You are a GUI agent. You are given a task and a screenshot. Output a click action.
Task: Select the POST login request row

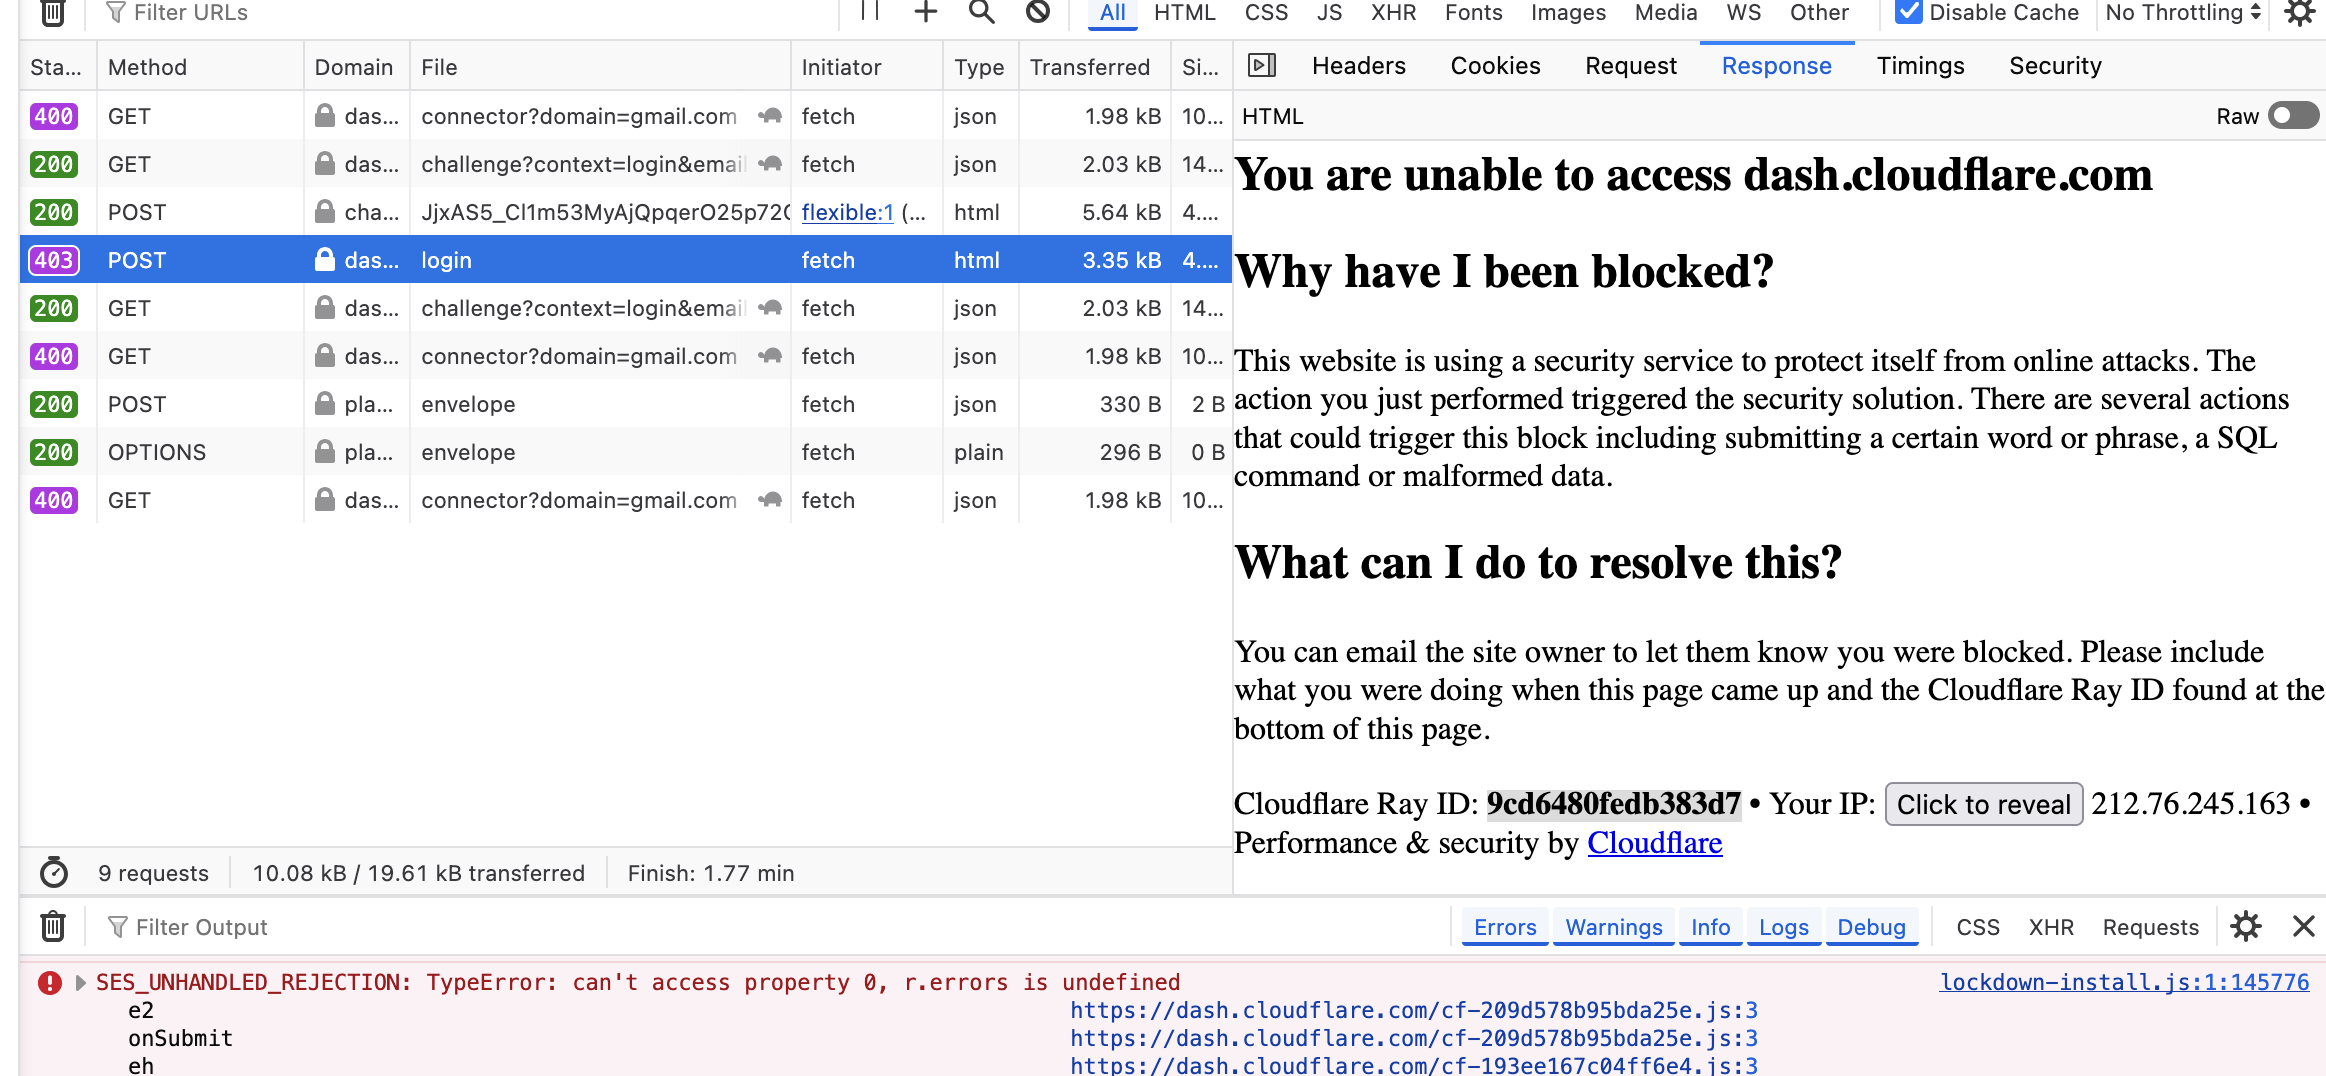point(626,260)
